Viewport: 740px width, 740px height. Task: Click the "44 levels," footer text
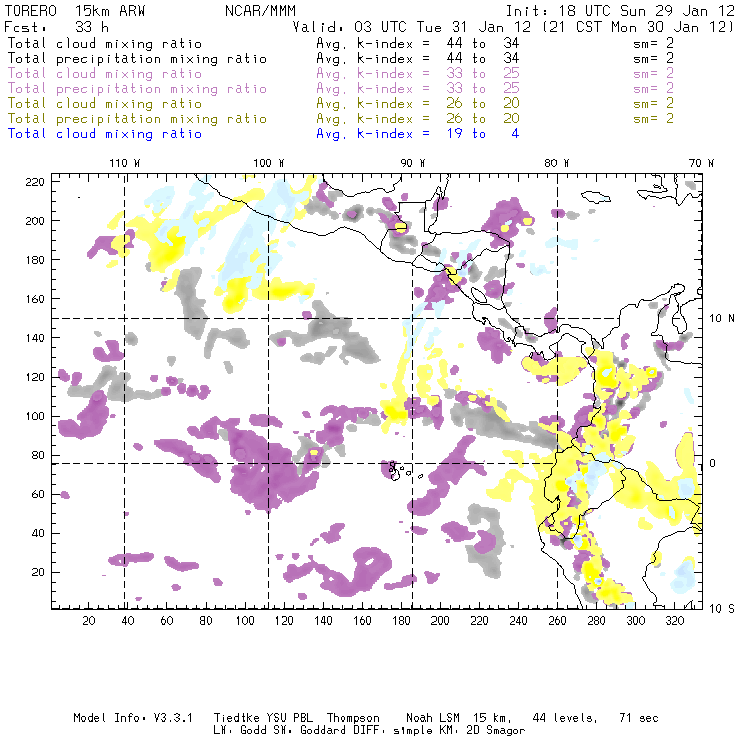point(565,718)
